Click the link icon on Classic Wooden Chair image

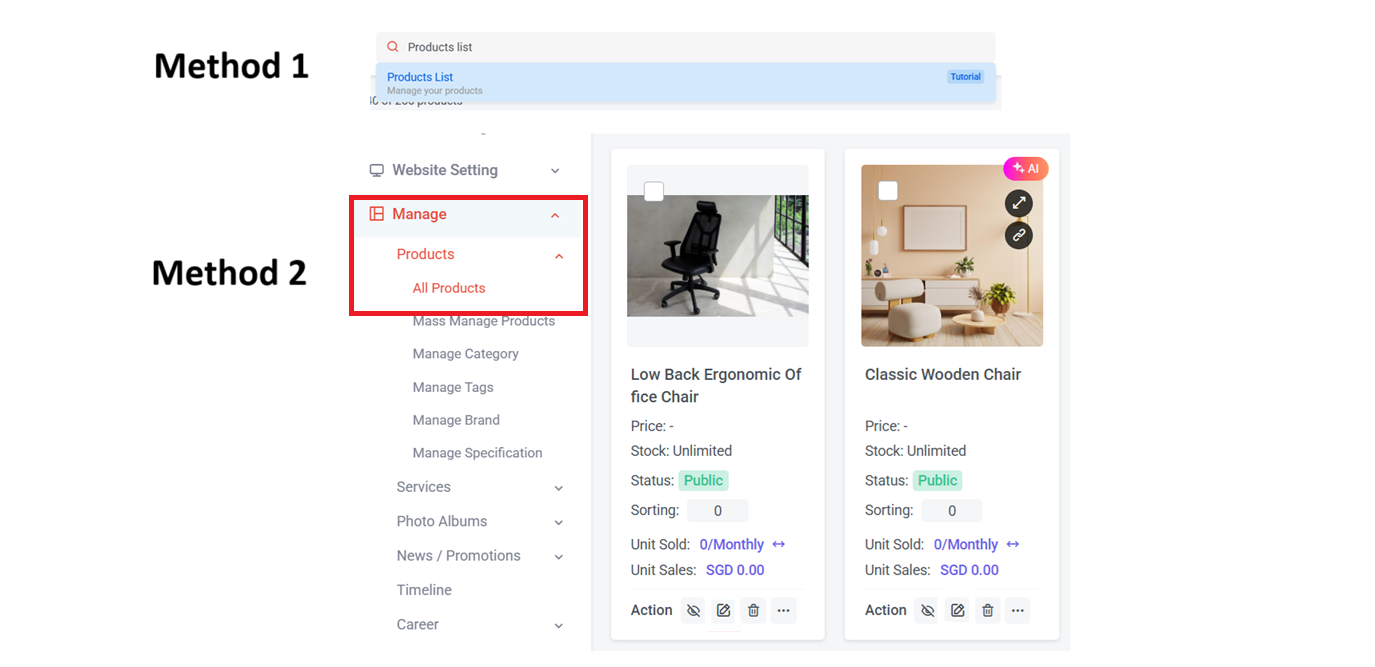coord(1018,235)
